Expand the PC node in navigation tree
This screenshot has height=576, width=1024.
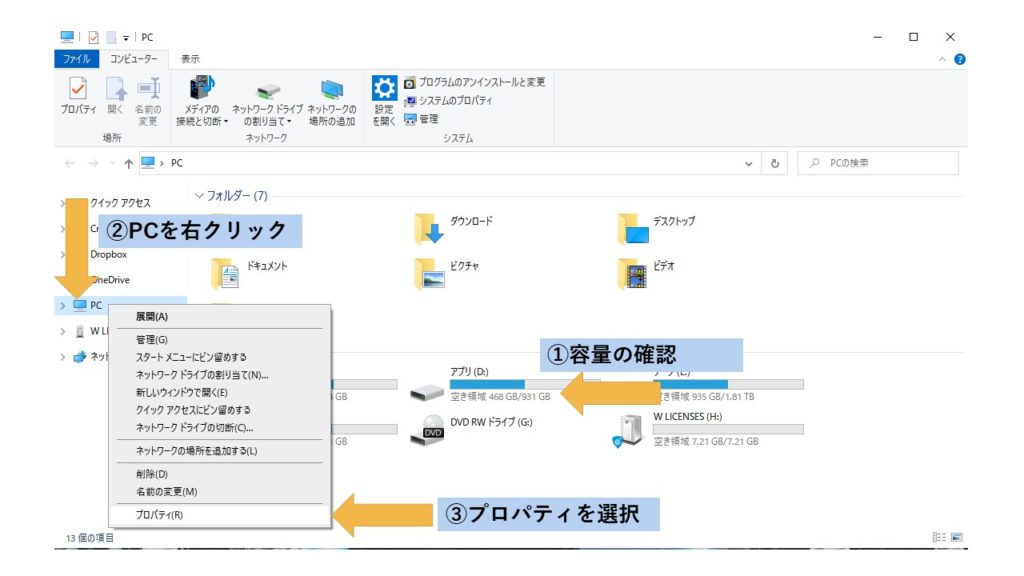point(63,305)
